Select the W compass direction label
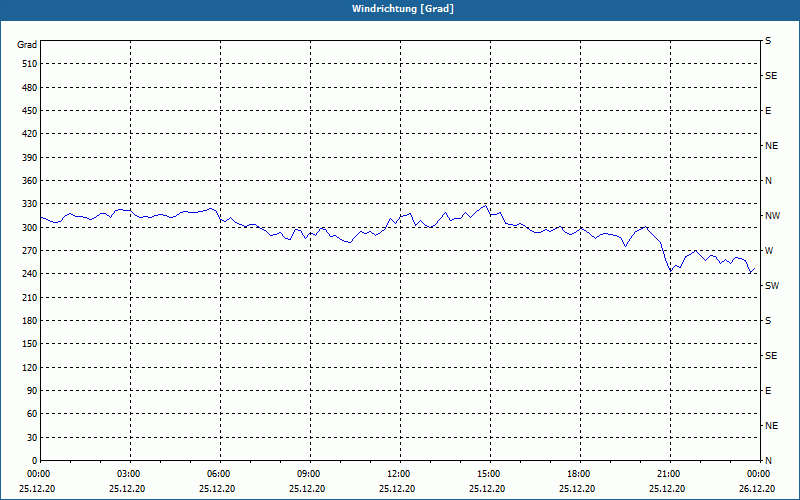The width and height of the screenshot is (800, 500). point(769,251)
